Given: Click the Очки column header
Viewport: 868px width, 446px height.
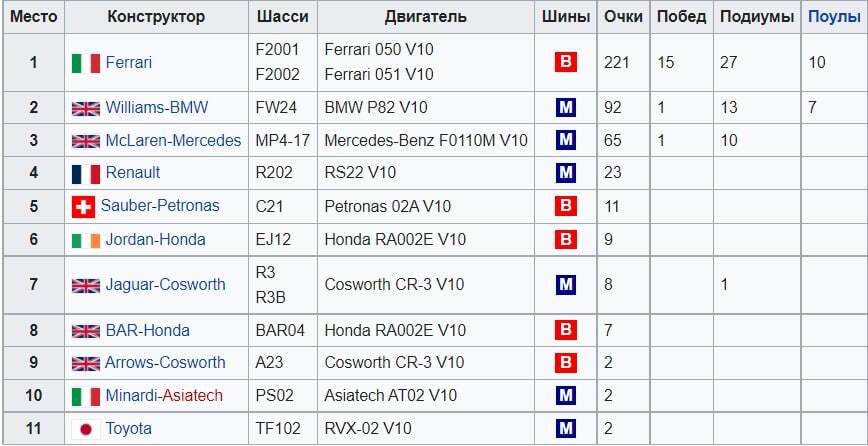Looking at the screenshot, I should coord(624,17).
